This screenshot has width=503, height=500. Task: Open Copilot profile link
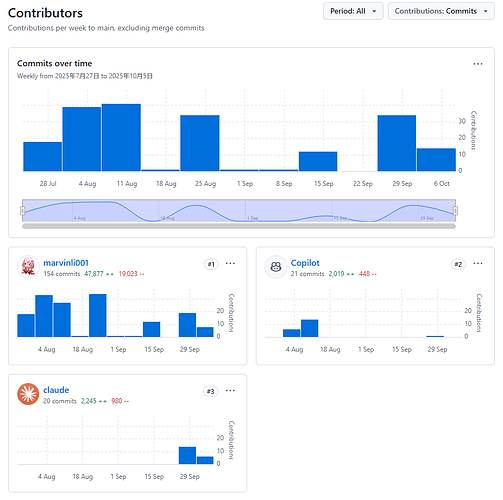click(x=305, y=263)
